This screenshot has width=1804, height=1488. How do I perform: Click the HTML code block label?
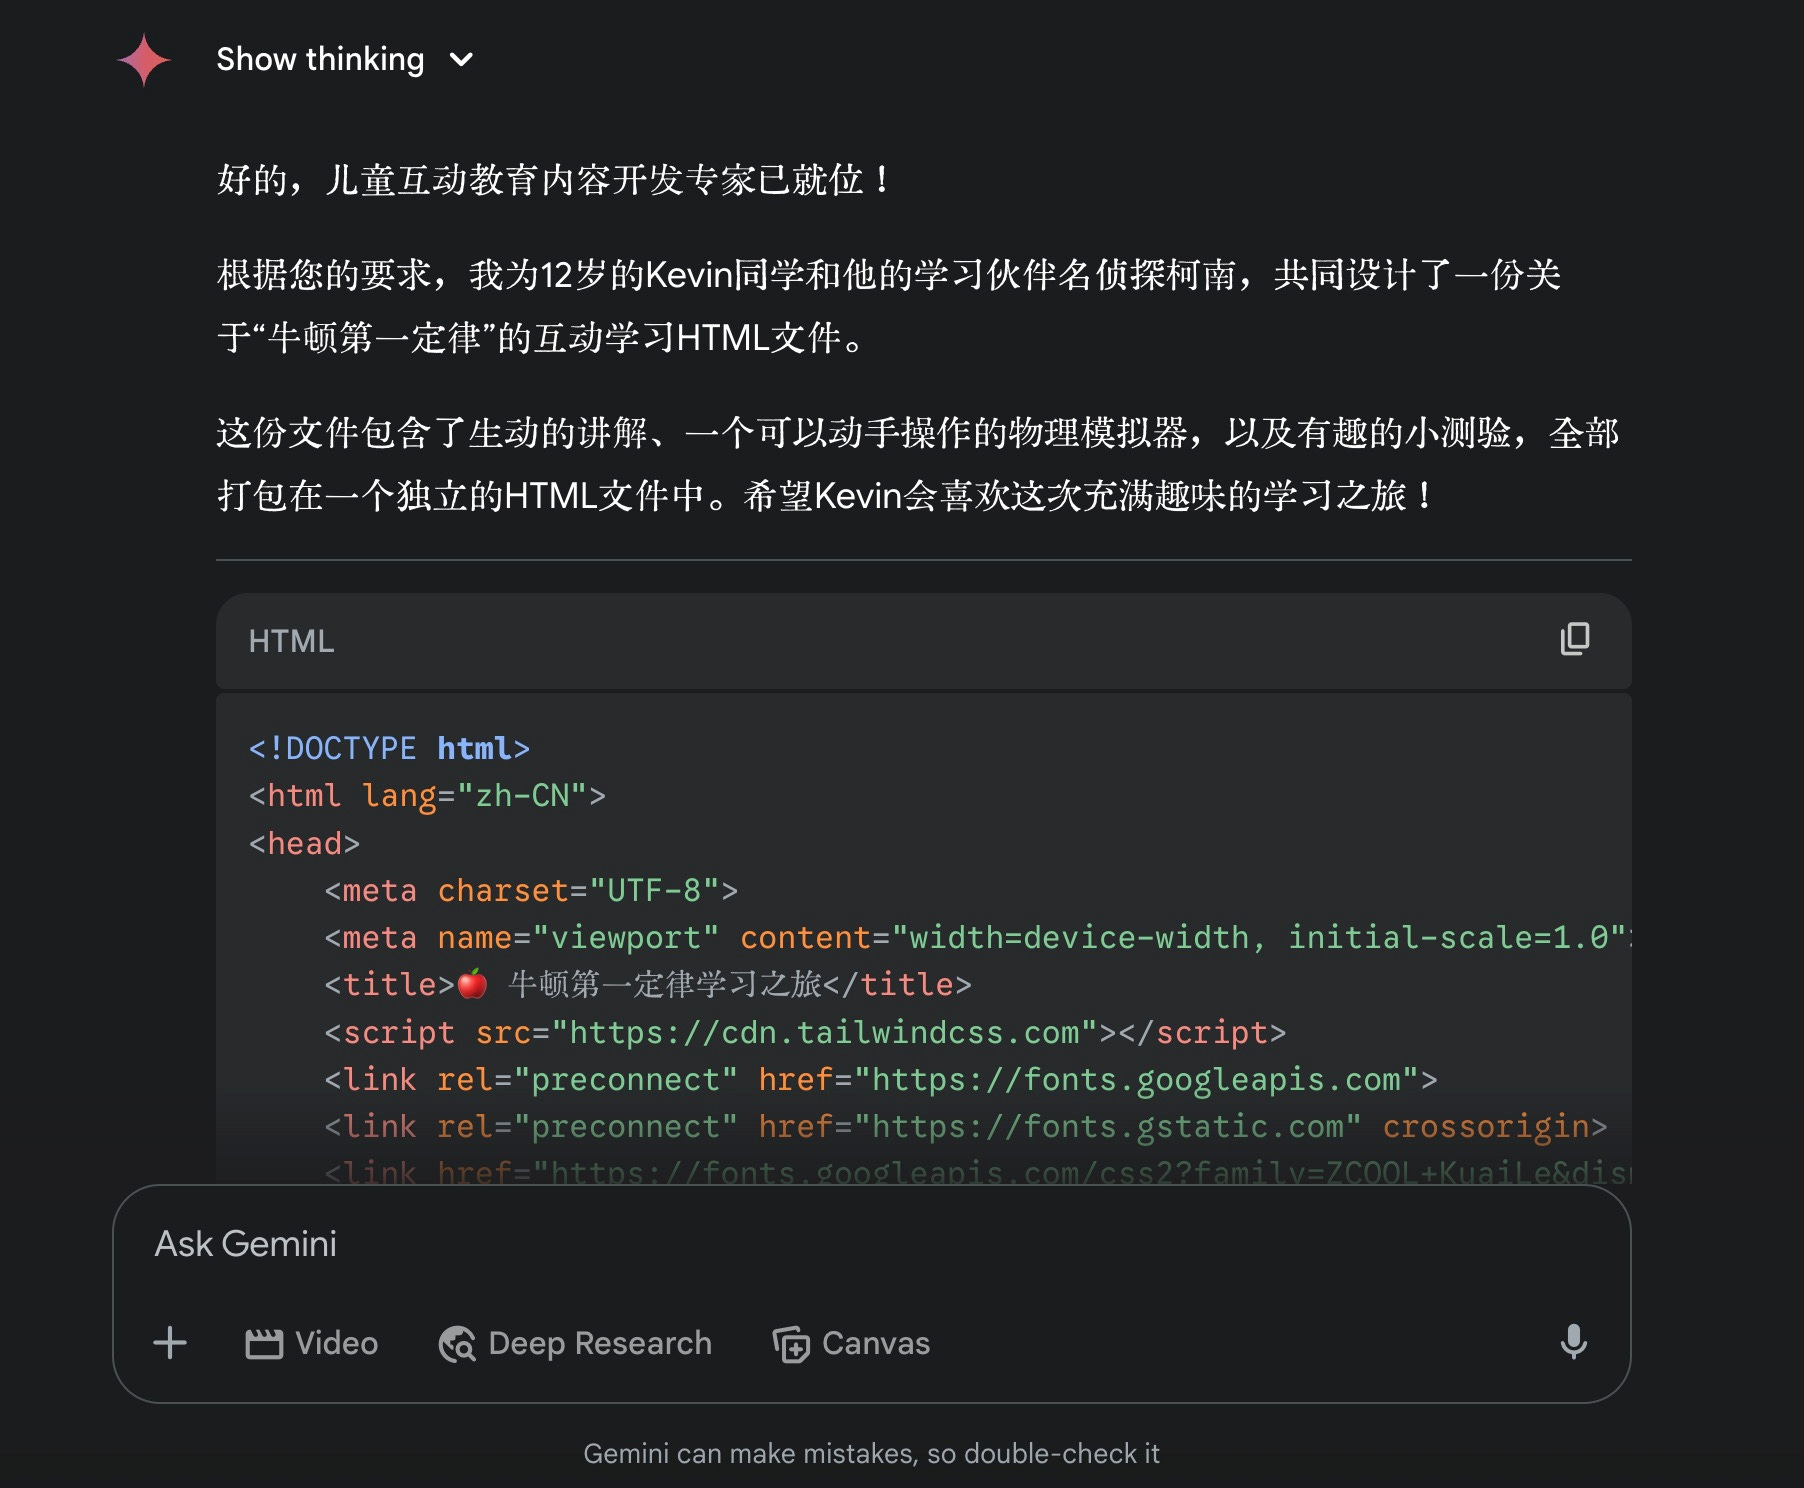tap(291, 641)
